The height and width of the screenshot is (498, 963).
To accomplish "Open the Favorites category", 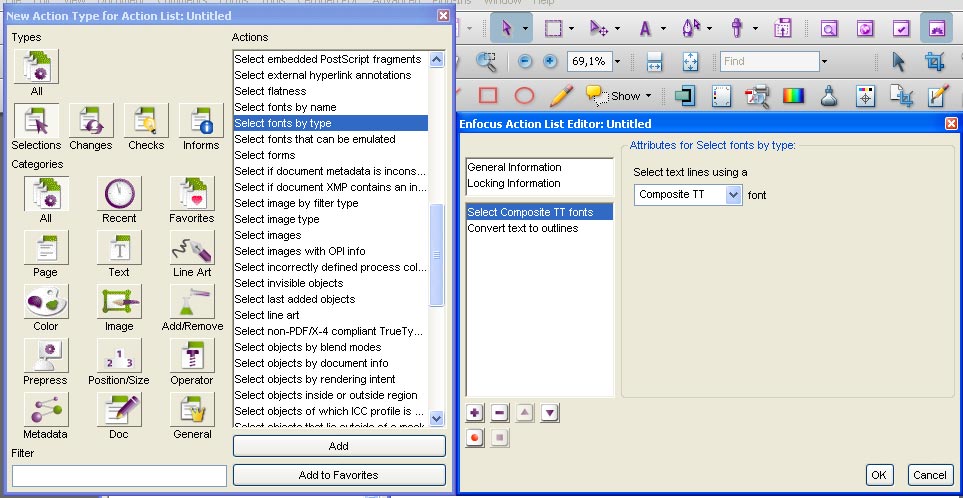I will tap(192, 194).
